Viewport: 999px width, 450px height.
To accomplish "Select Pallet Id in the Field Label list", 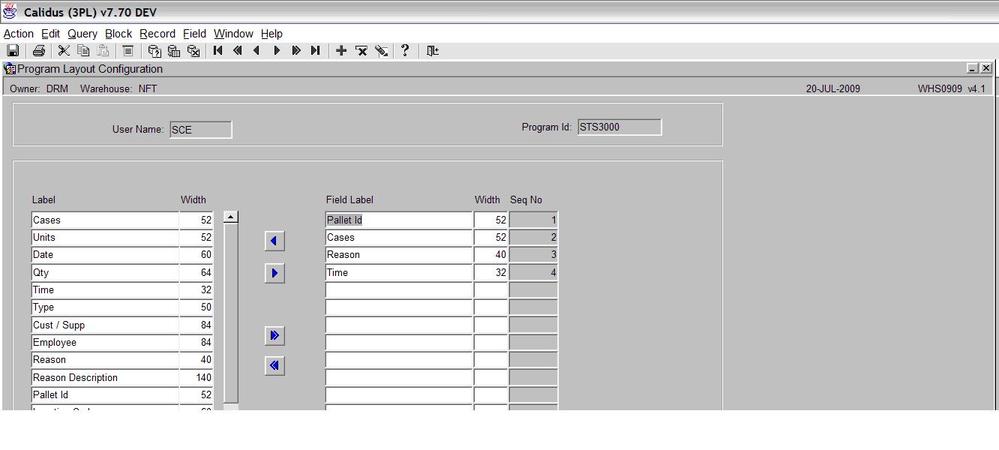I will 399,220.
